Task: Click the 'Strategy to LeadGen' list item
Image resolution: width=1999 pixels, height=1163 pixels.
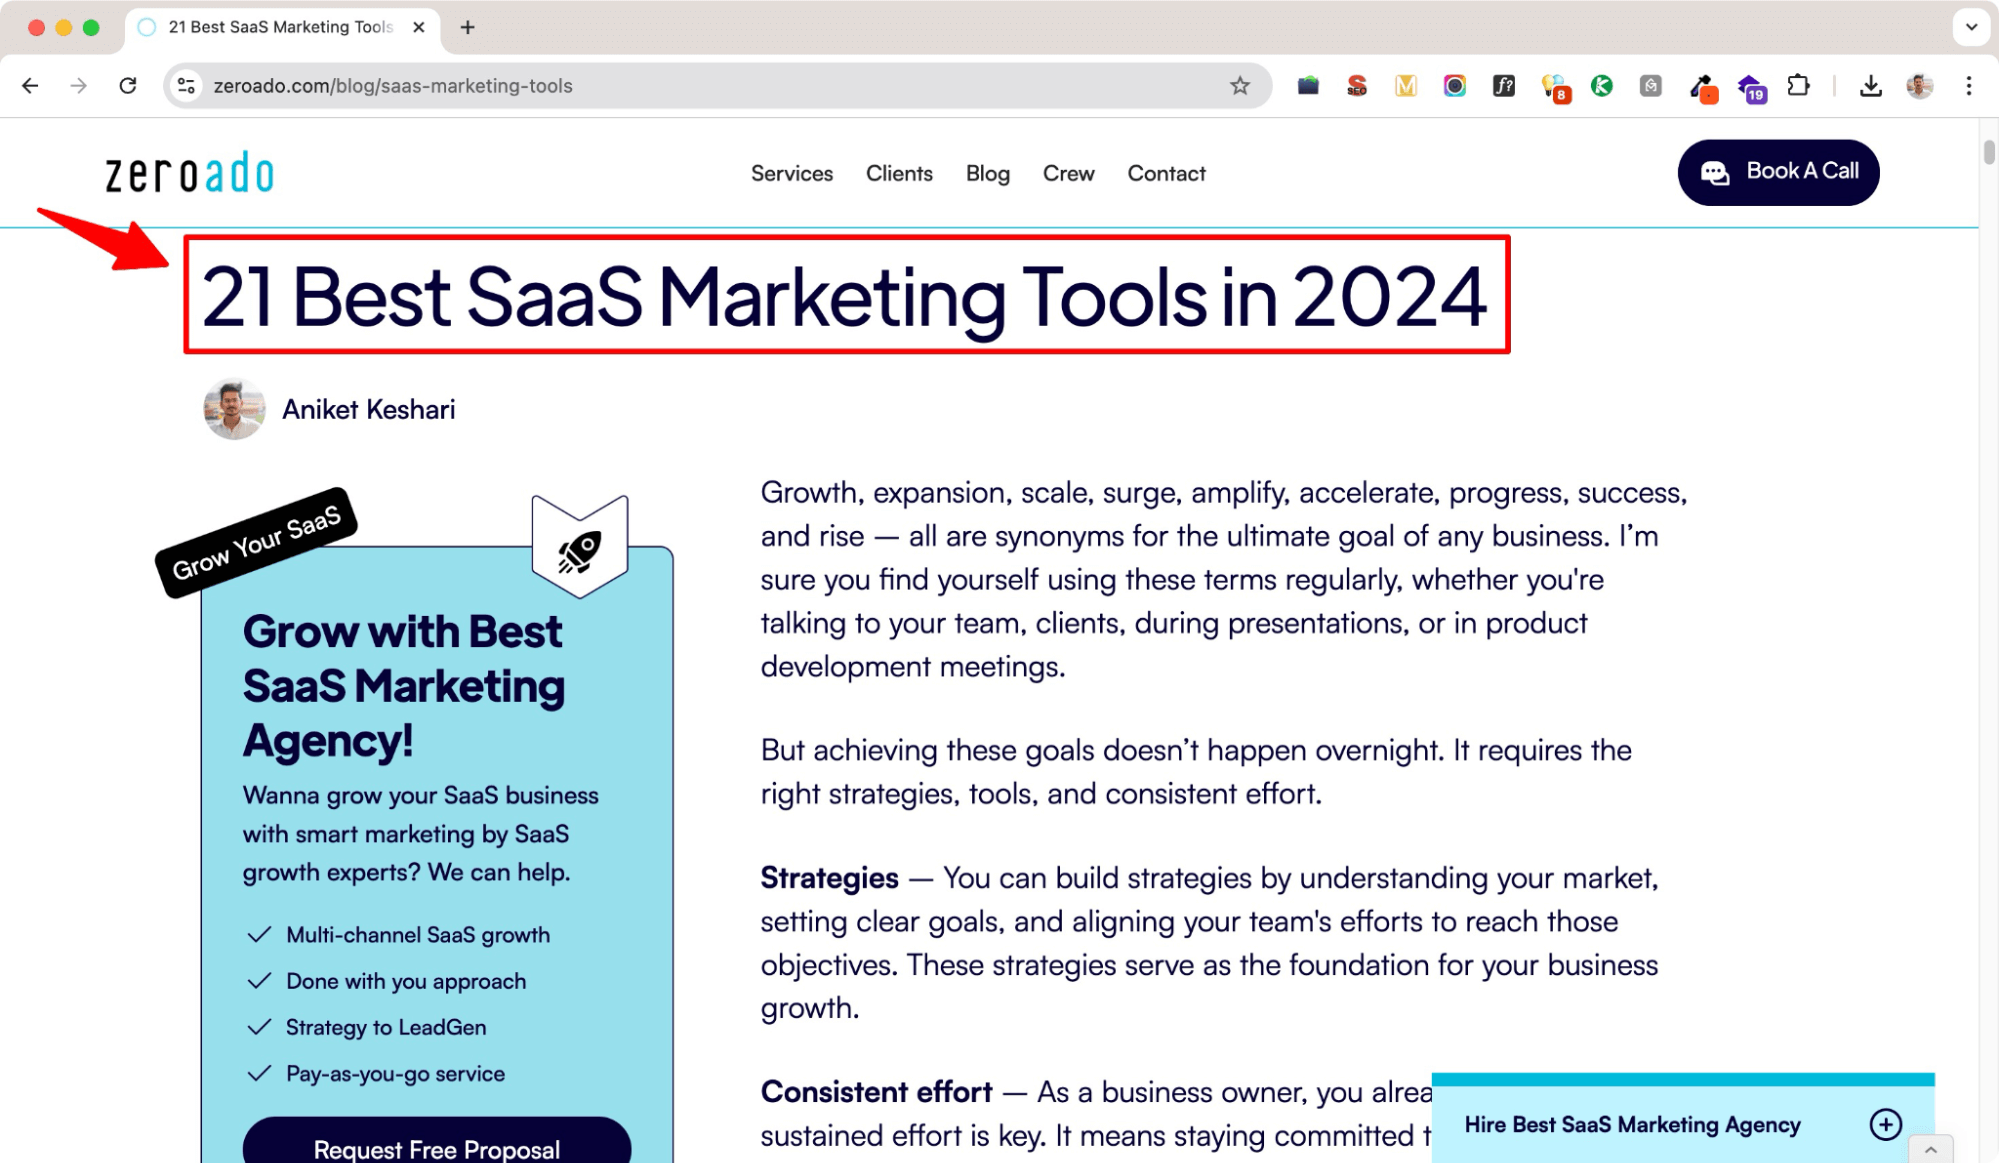Action: [x=386, y=1027]
